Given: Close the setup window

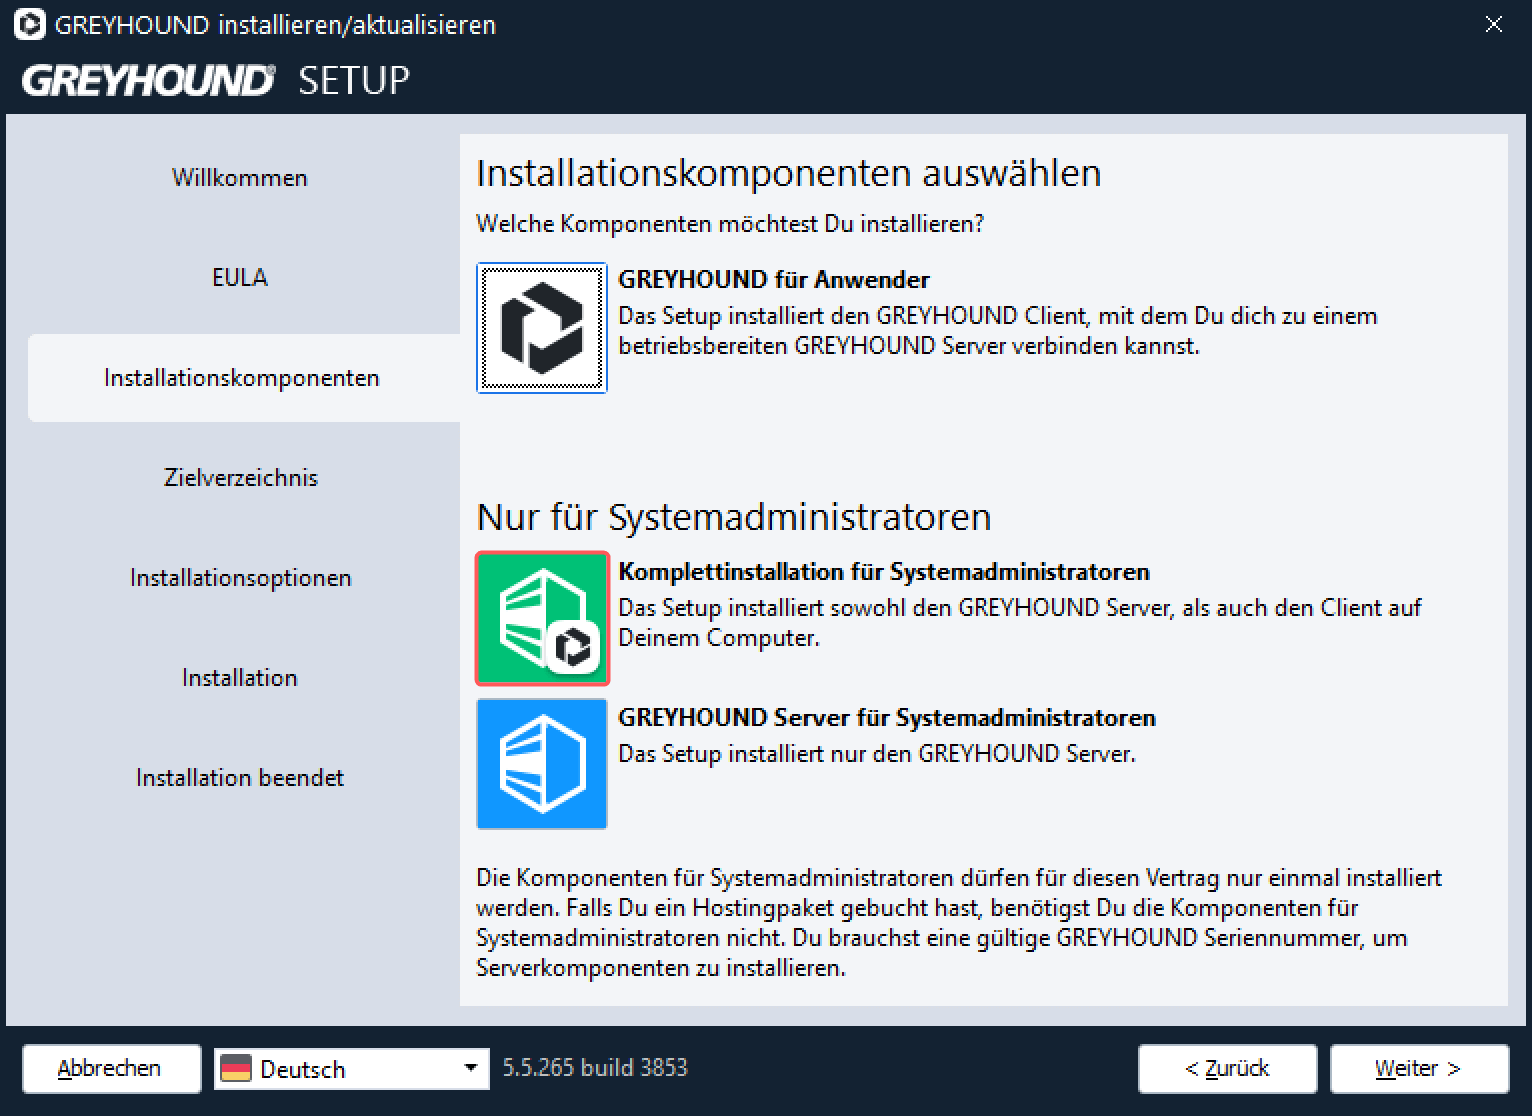Looking at the screenshot, I should 1494,24.
